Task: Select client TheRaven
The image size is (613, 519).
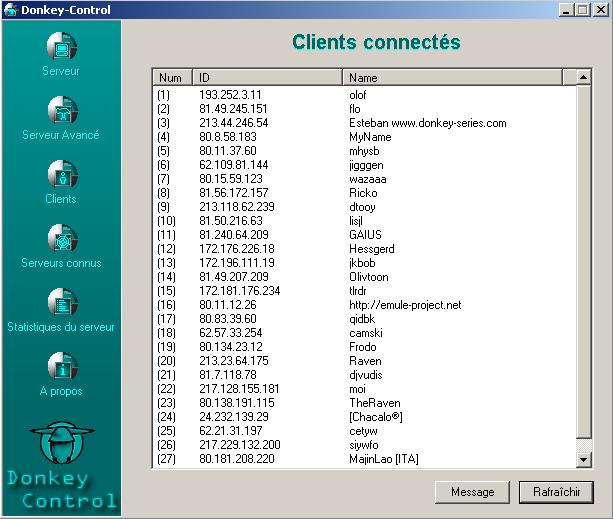Action: tap(364, 403)
